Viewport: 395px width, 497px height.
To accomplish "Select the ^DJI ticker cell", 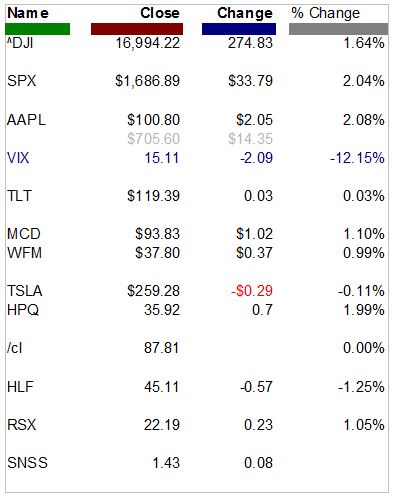I will point(20,43).
